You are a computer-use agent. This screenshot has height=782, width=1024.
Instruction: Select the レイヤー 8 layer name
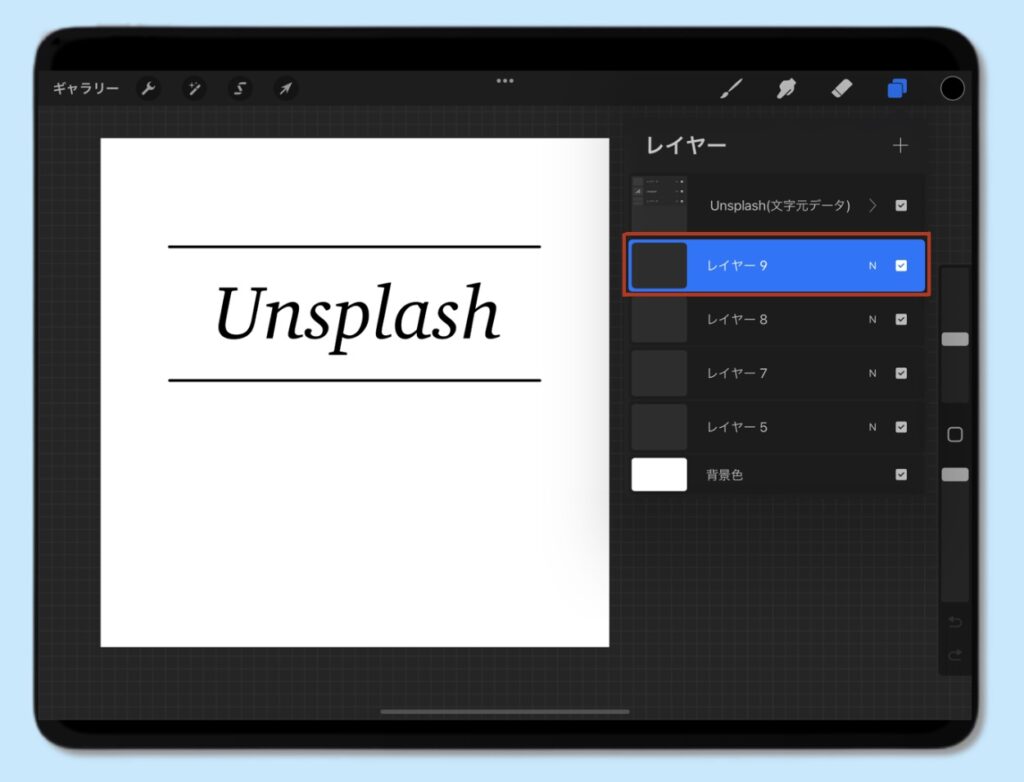pos(737,319)
